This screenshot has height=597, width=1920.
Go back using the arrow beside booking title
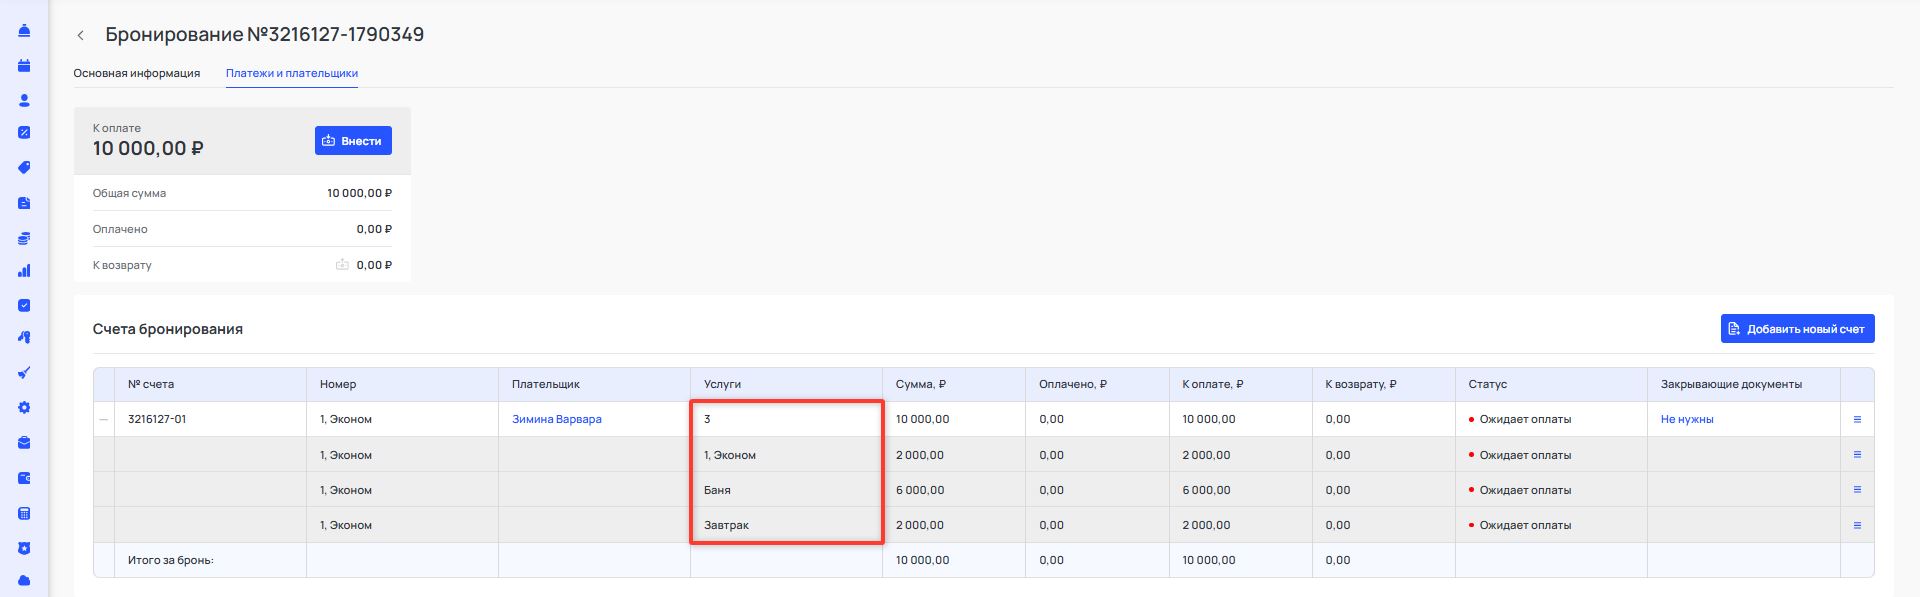pyautogui.click(x=81, y=35)
